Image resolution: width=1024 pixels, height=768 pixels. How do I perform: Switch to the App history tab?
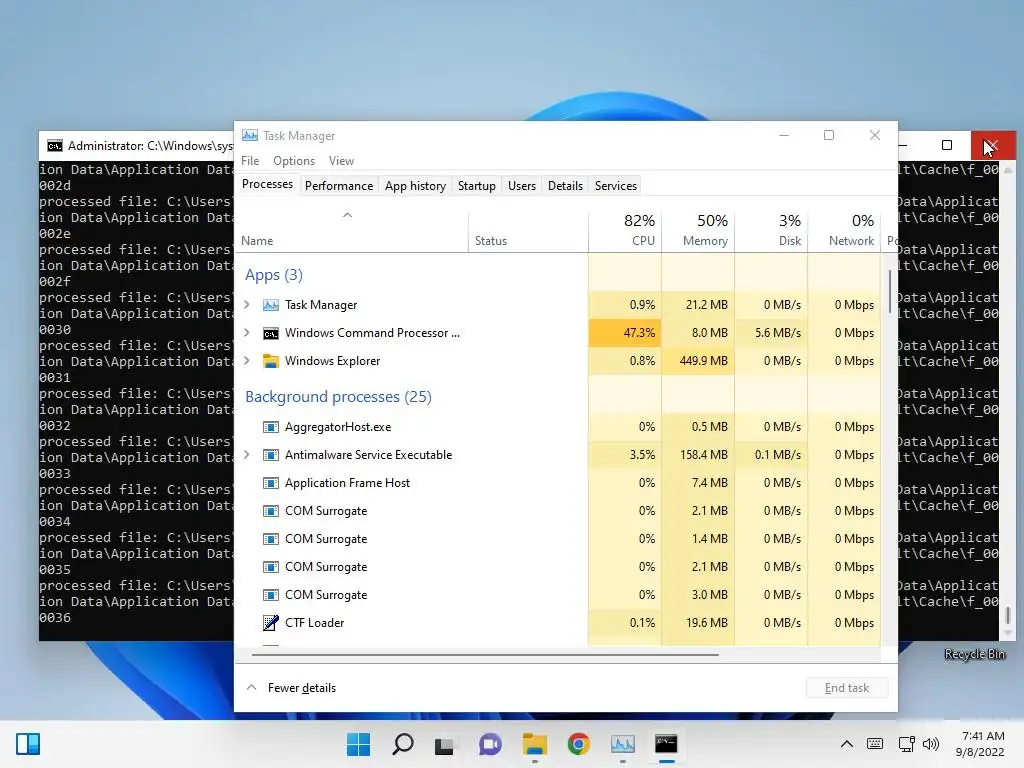tap(415, 185)
